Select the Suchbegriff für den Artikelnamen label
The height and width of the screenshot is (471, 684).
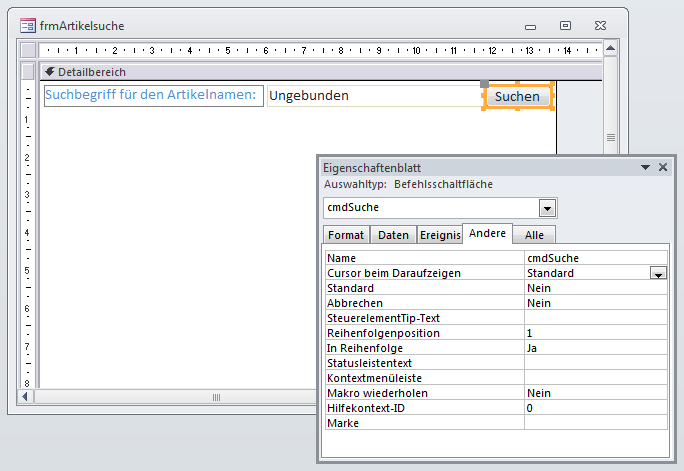click(x=154, y=96)
